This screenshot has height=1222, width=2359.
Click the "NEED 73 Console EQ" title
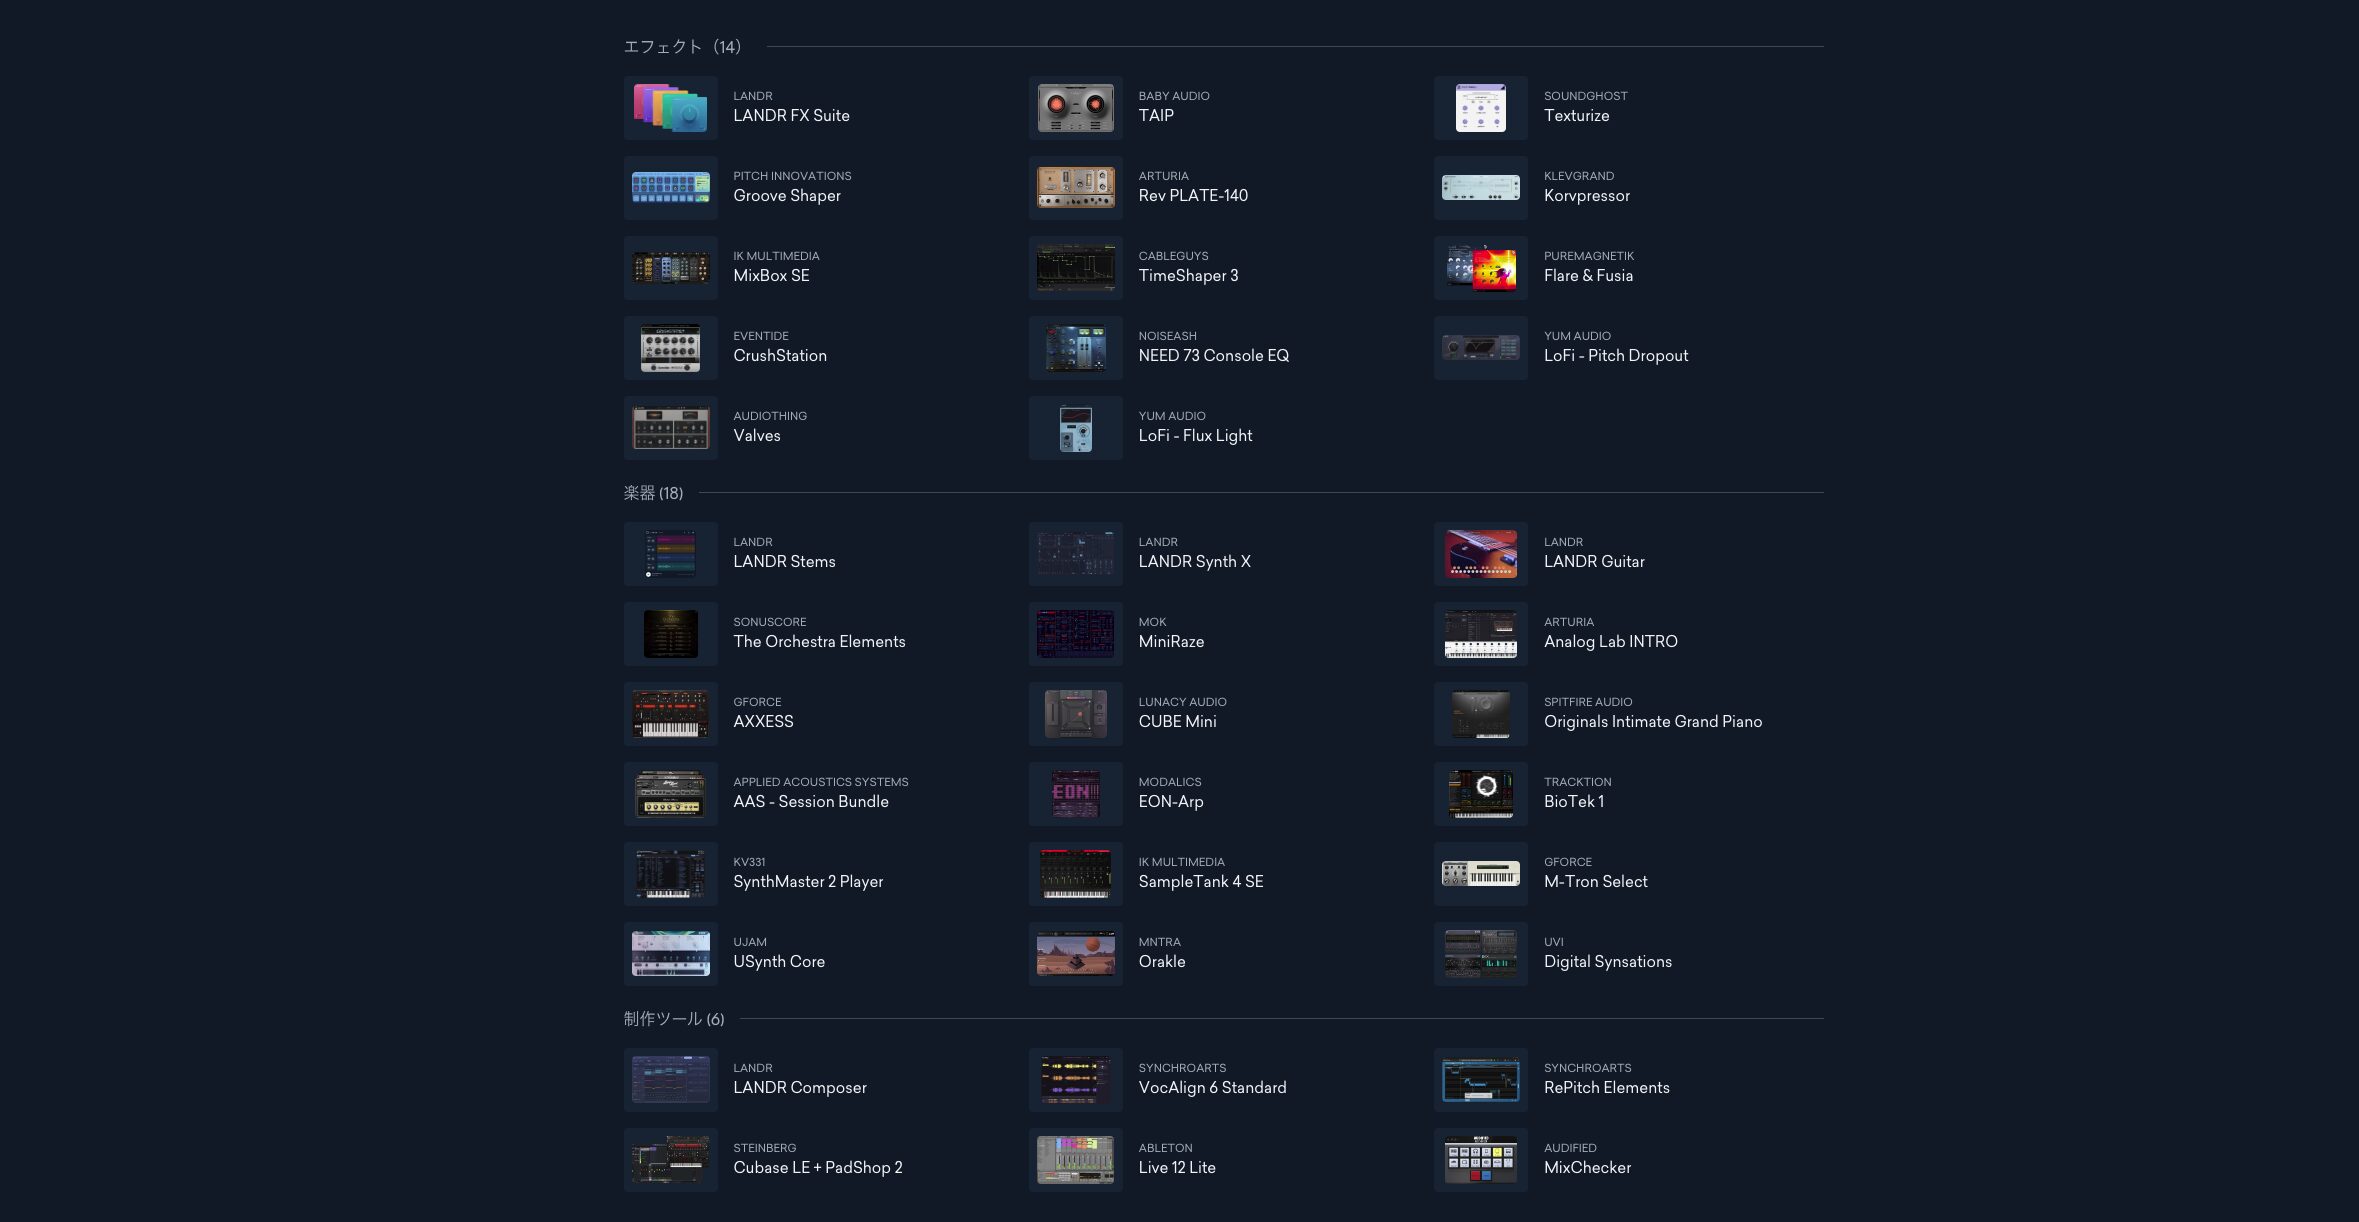(x=1213, y=356)
